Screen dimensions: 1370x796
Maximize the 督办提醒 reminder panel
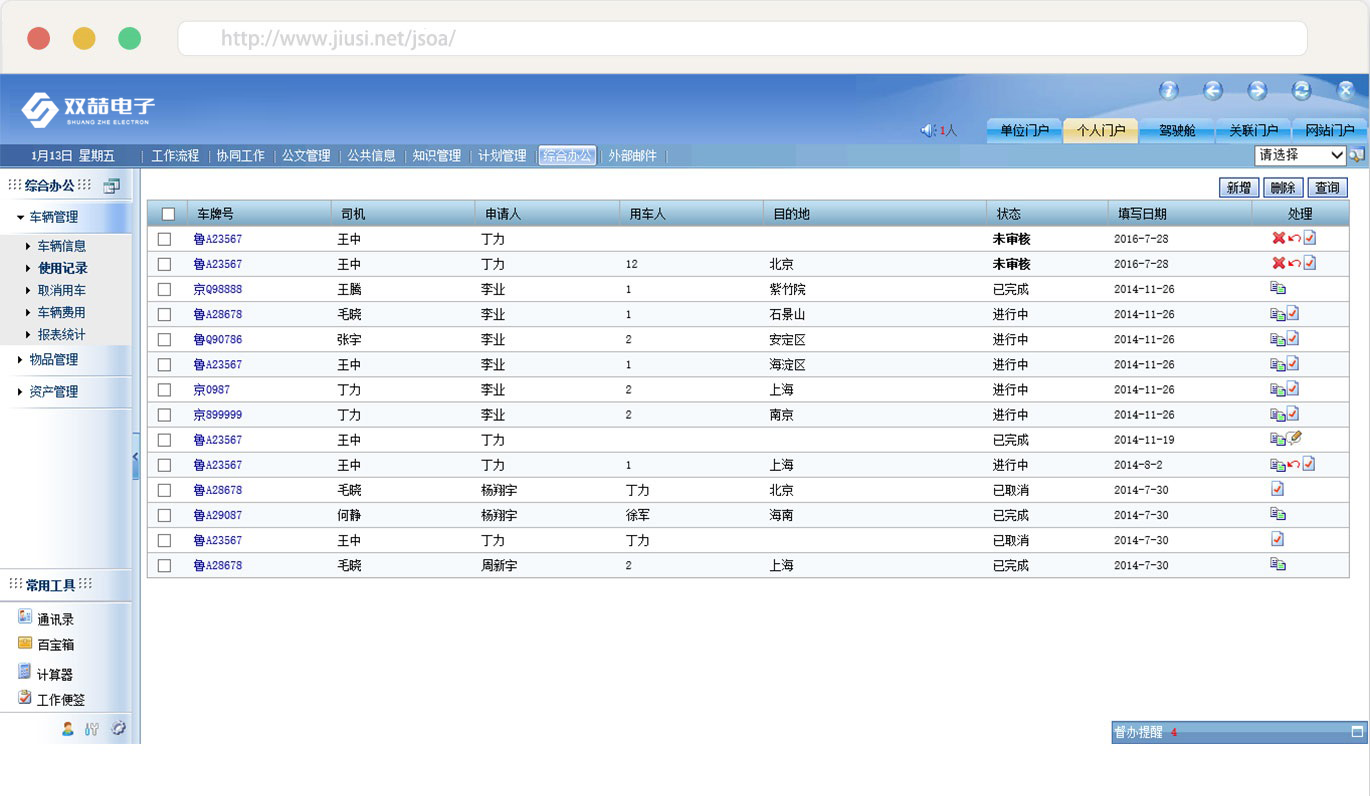coord(1357,731)
